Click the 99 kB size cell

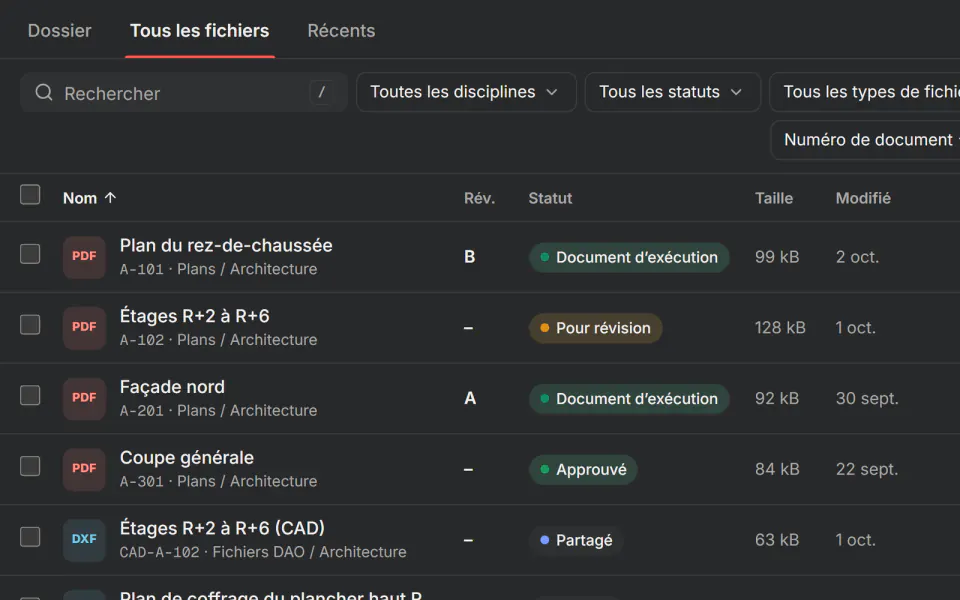click(x=777, y=257)
